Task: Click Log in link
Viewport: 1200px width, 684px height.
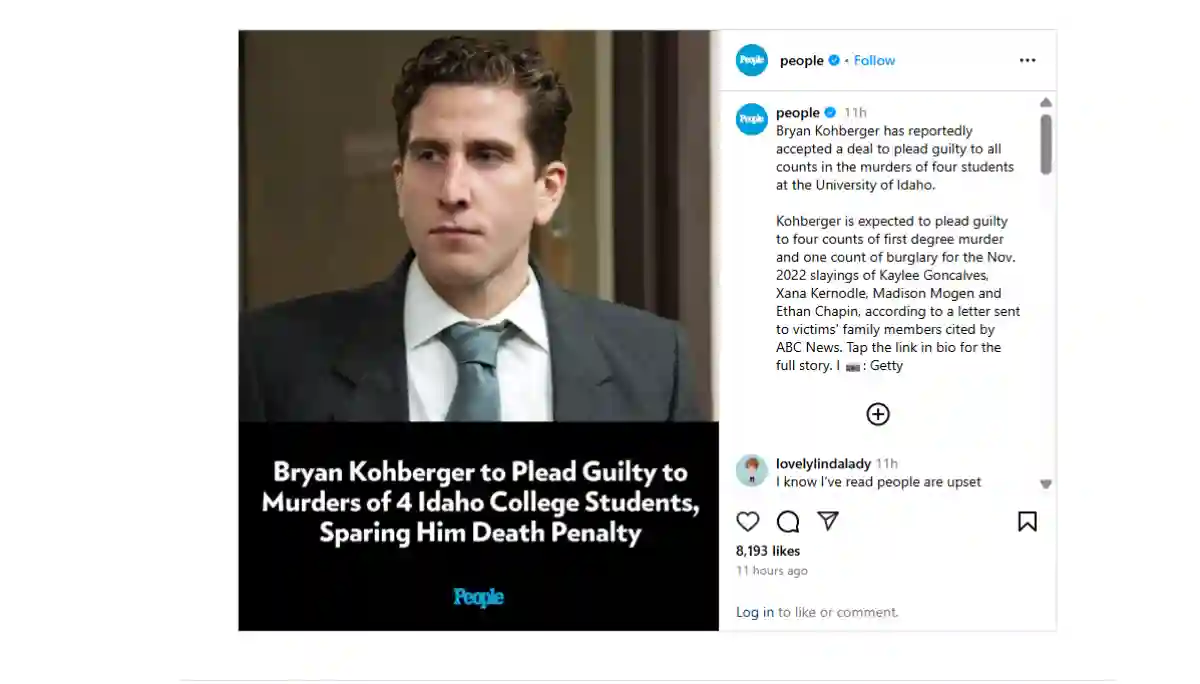Action: pos(755,612)
